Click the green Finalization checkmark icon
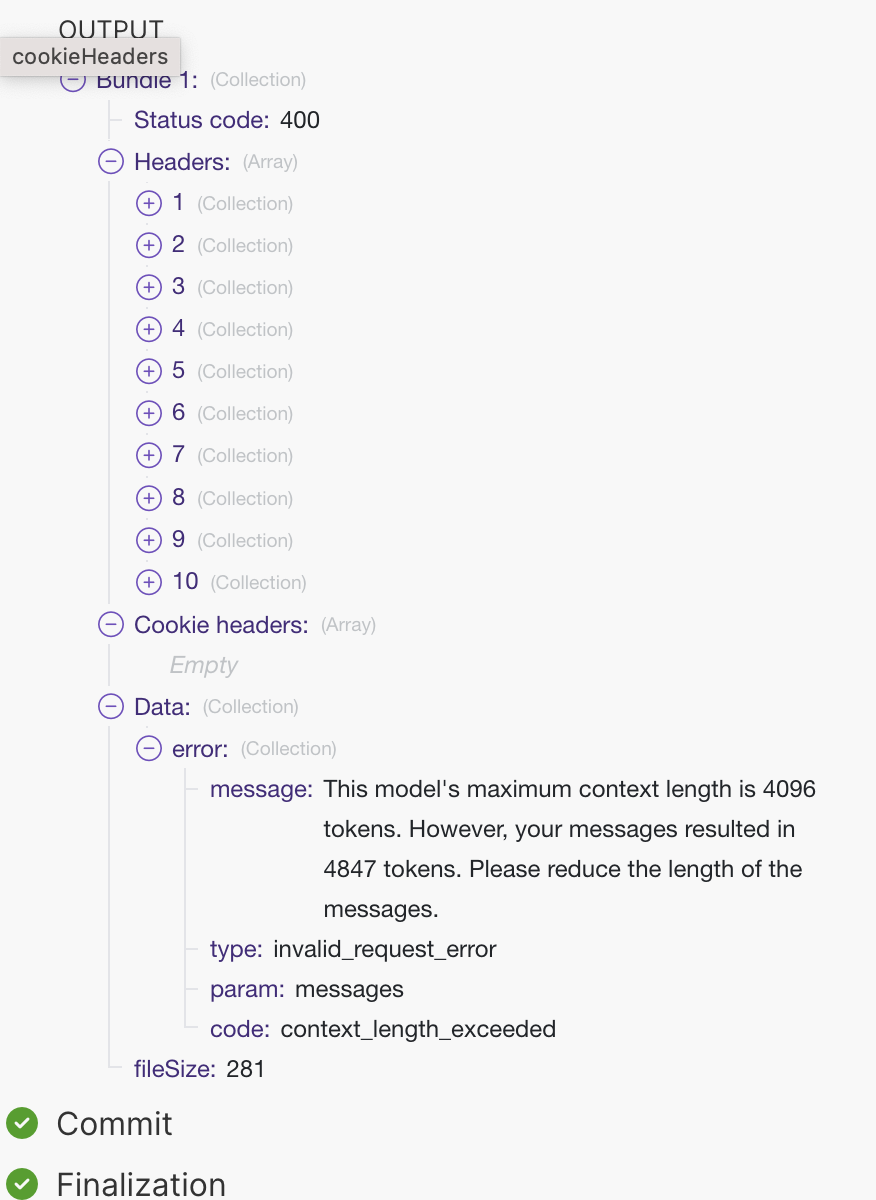This screenshot has width=876, height=1200. (22, 1184)
